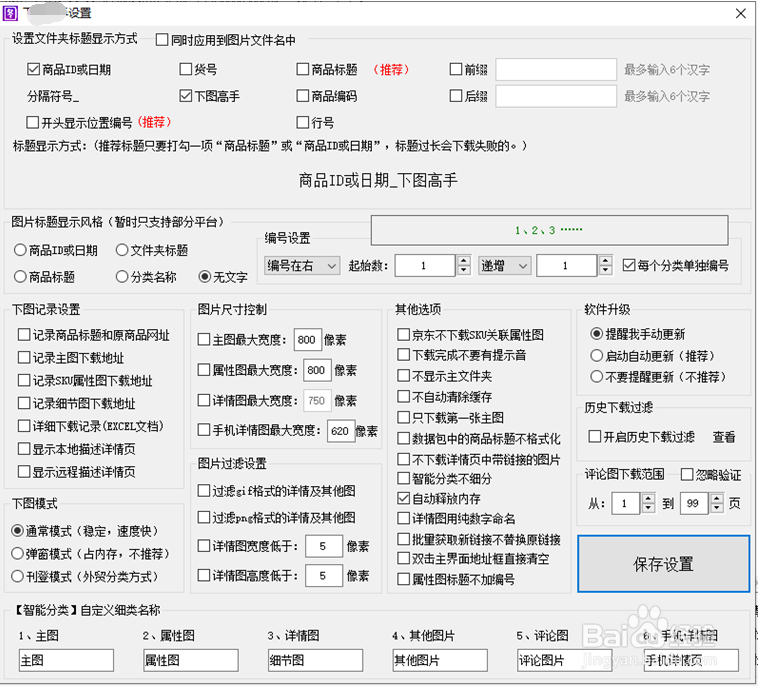Click the 详情图宽度低于 pixel field
The width and height of the screenshot is (759, 686).
[324, 547]
